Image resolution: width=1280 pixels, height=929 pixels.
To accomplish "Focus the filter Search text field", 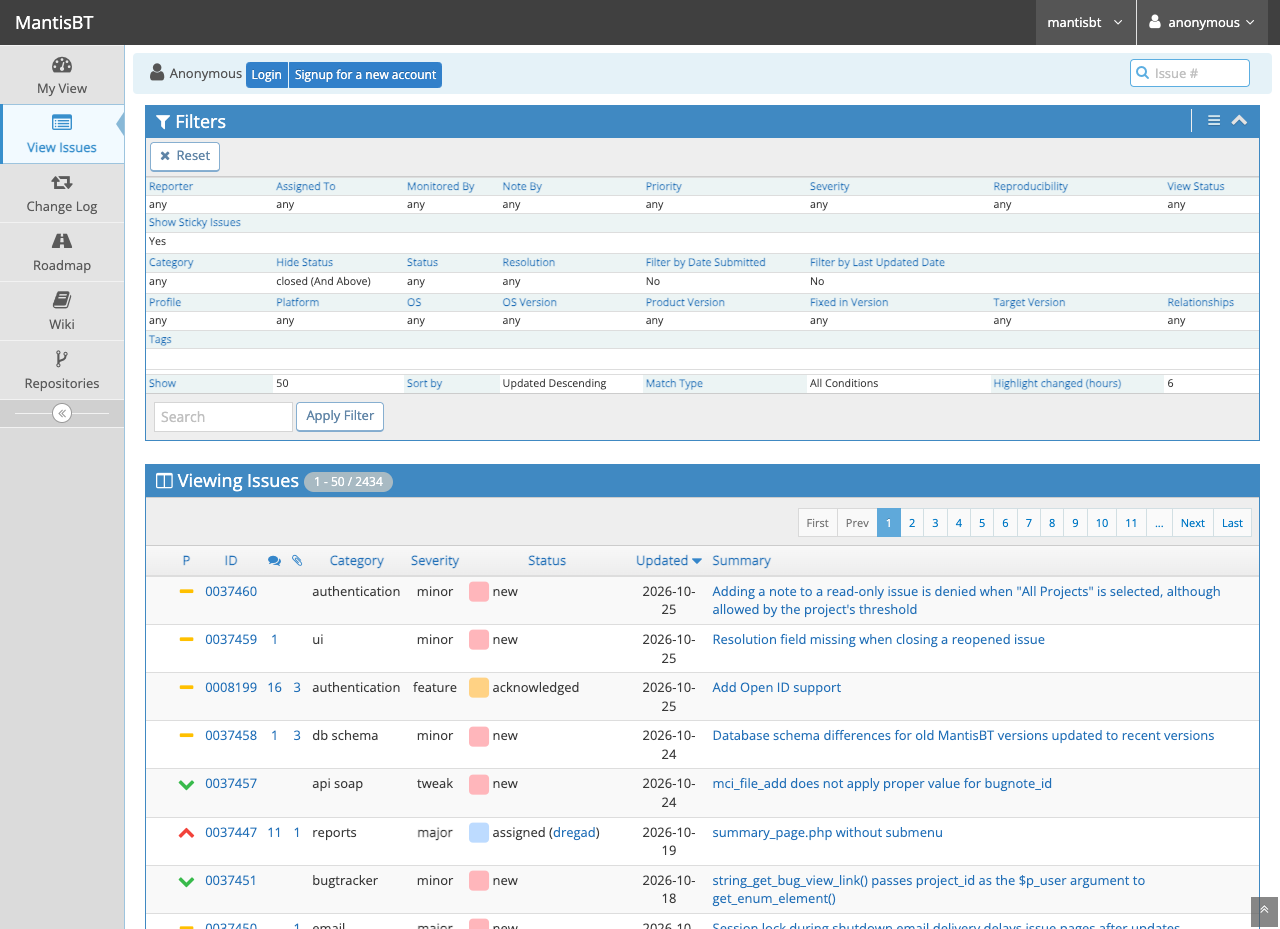I will click(x=223, y=417).
